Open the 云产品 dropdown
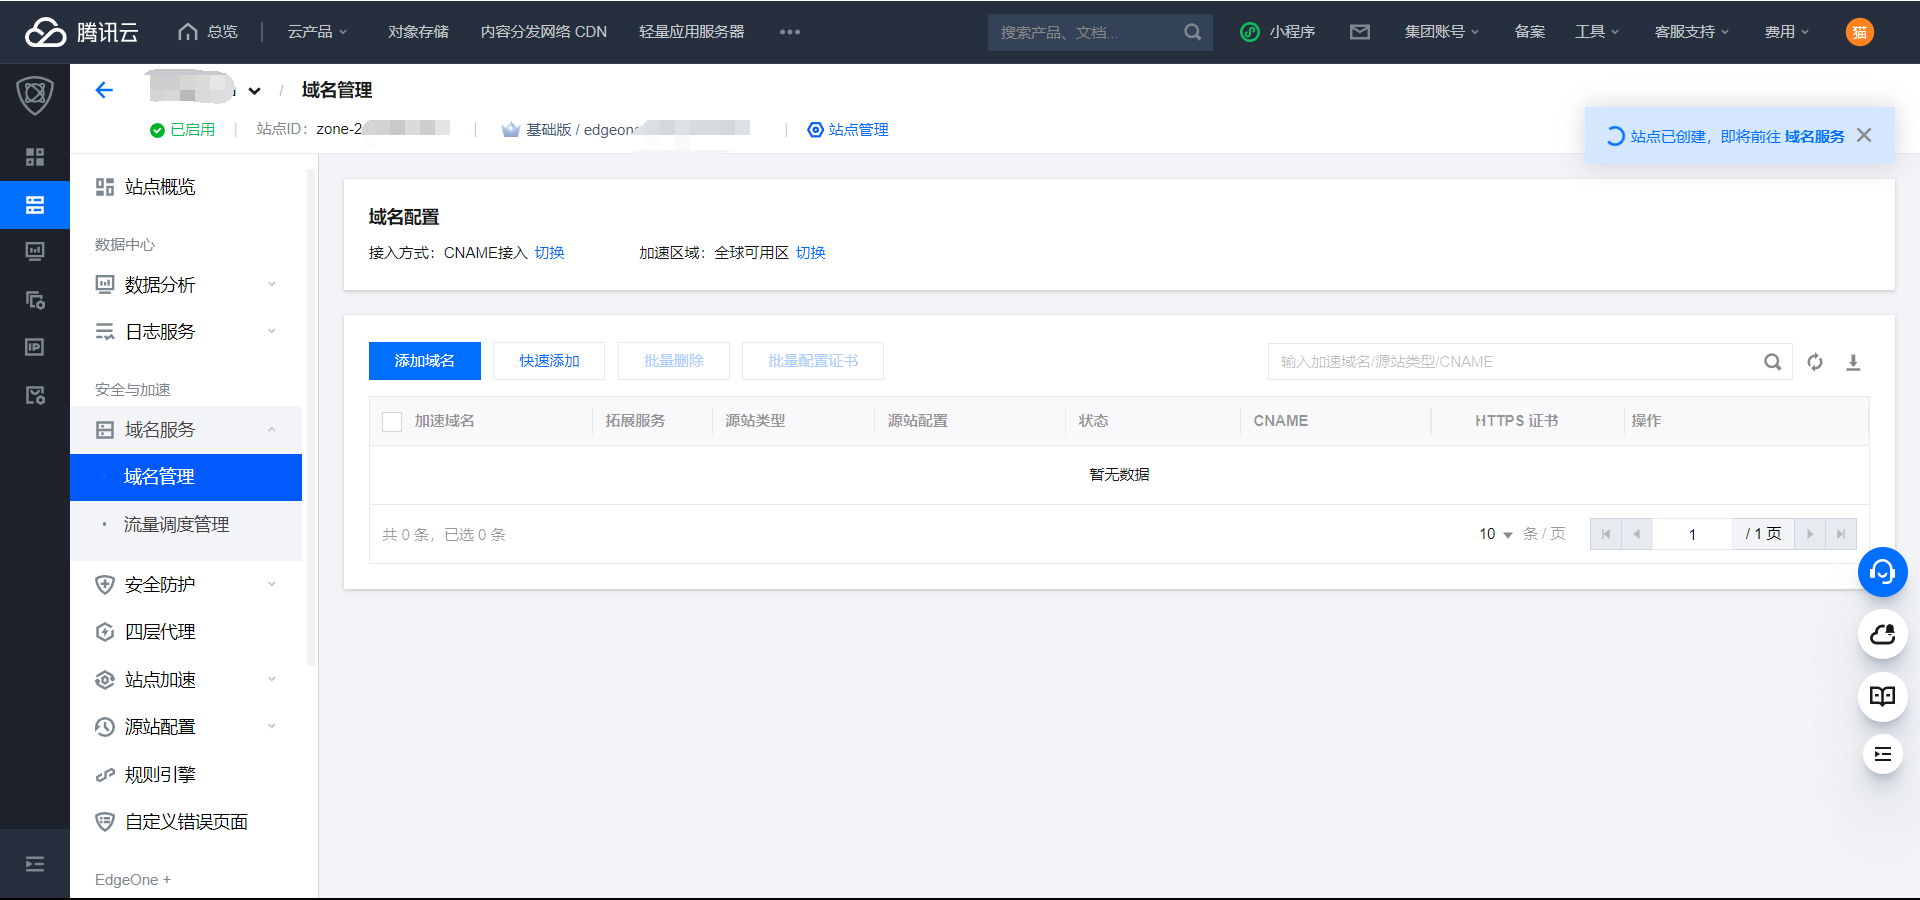Image resolution: width=1920 pixels, height=900 pixels. tap(317, 32)
